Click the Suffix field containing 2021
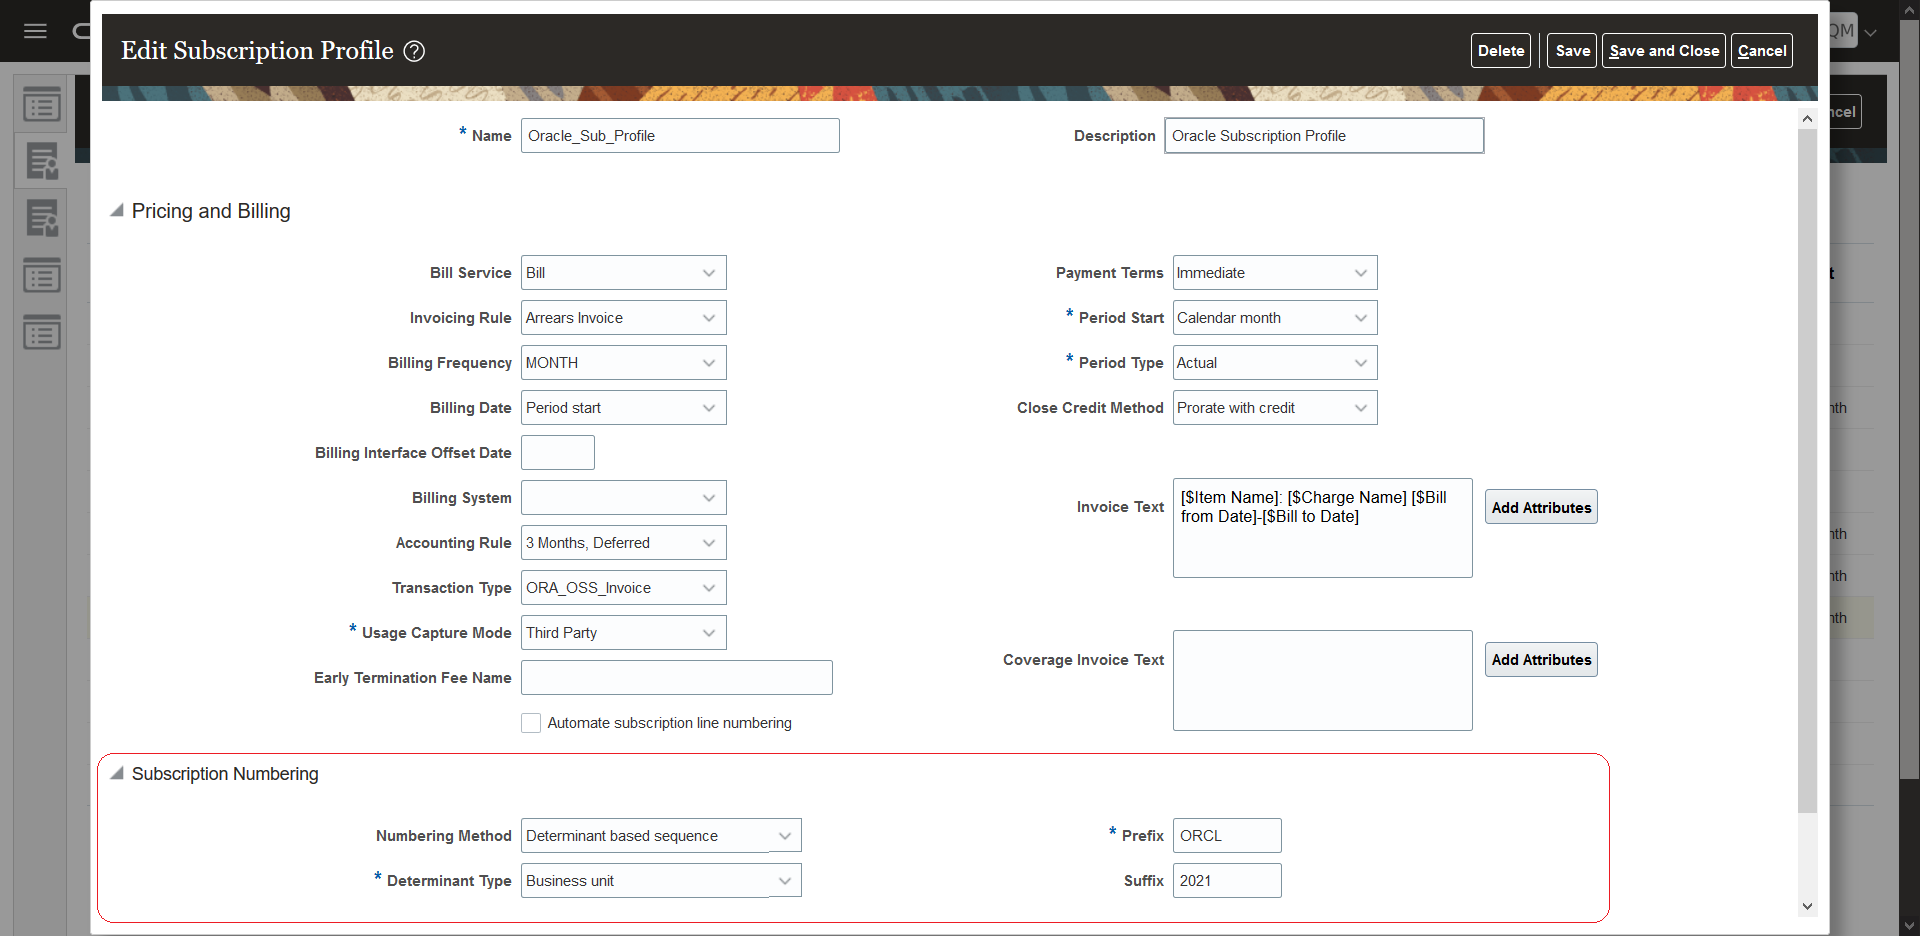 tap(1227, 881)
